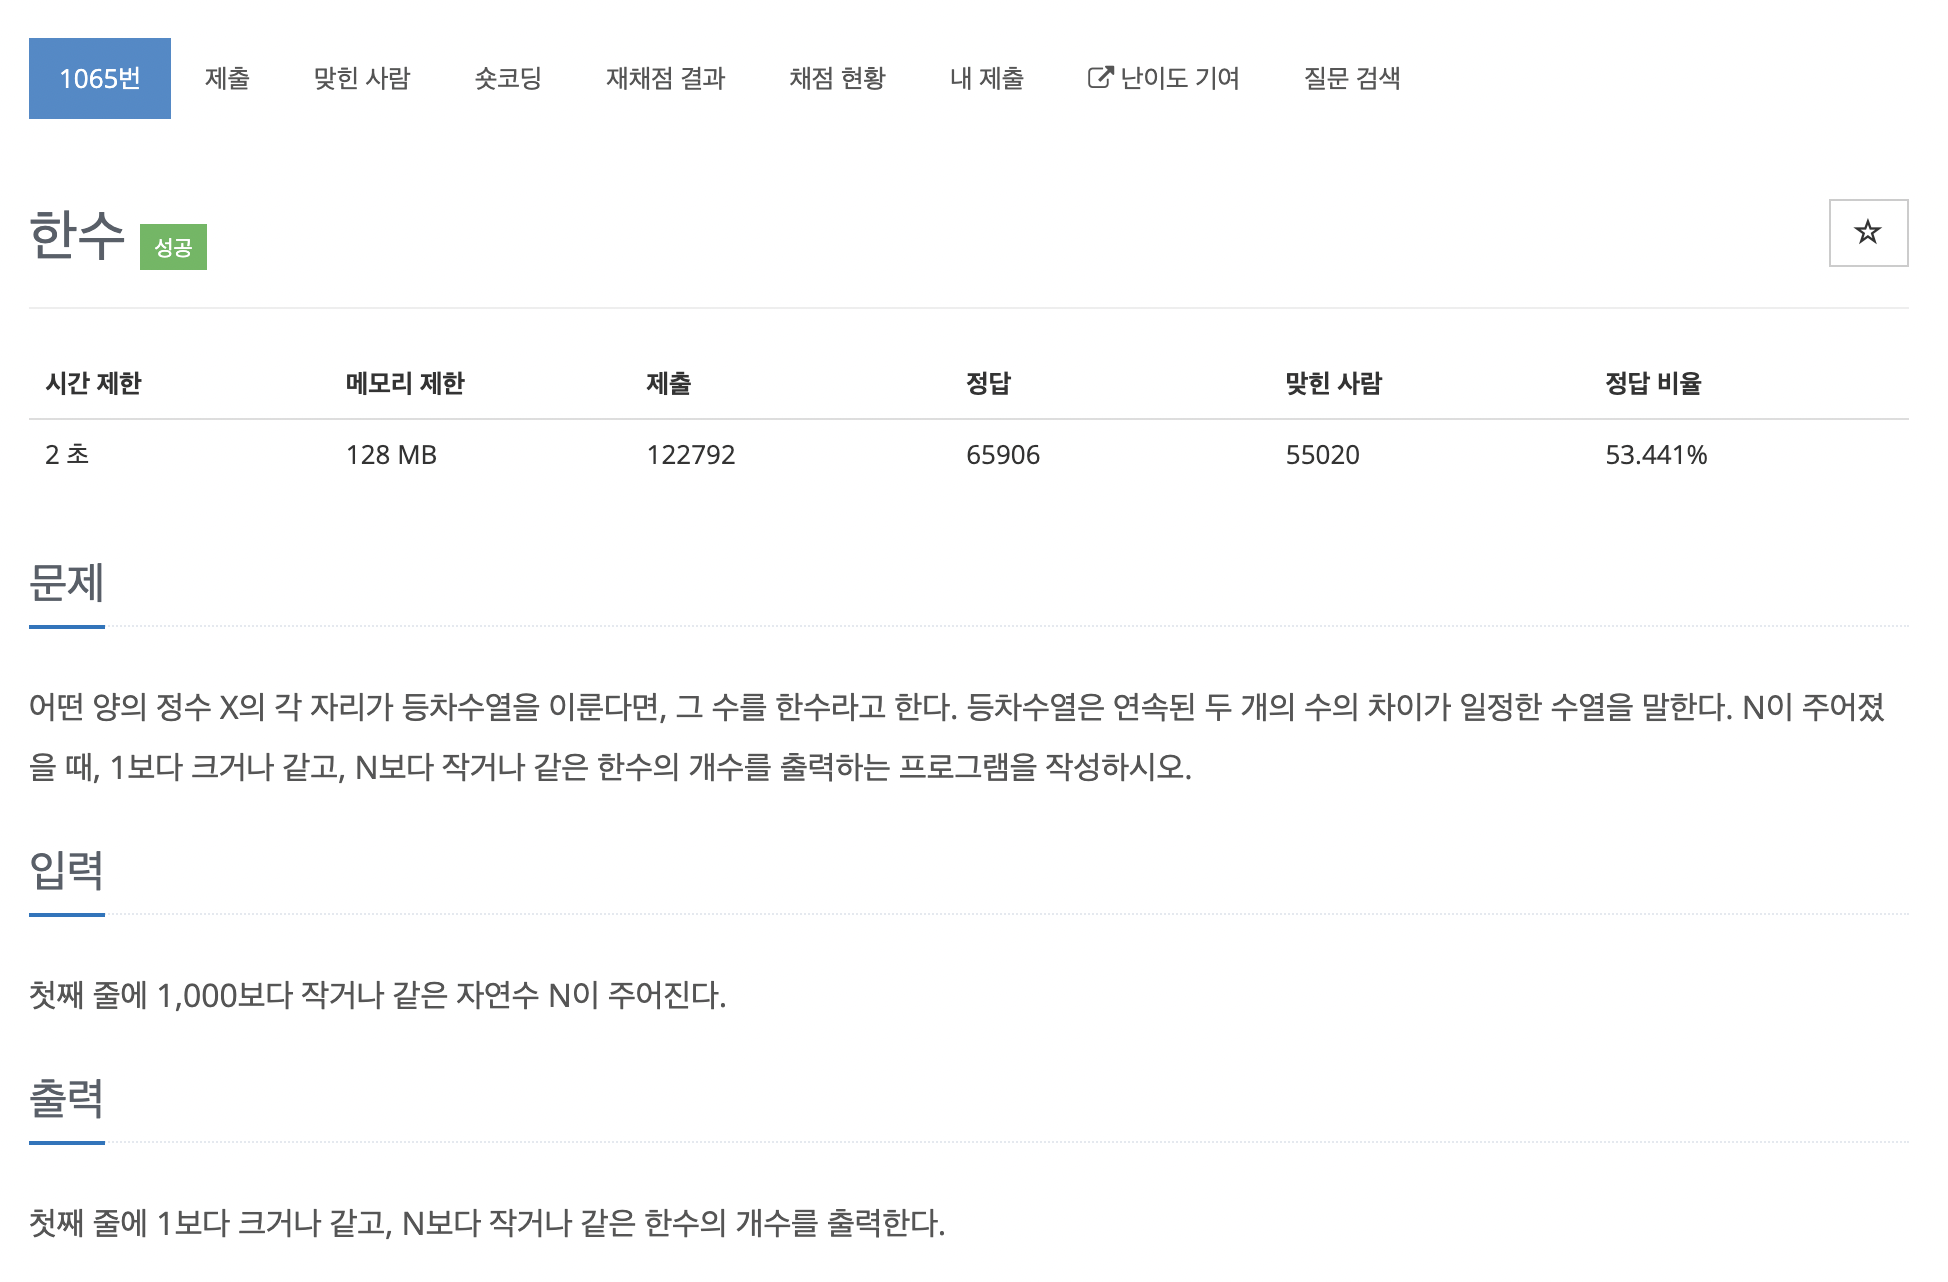Select the 1065번 tab
The image size is (1948, 1282).
pos(100,78)
